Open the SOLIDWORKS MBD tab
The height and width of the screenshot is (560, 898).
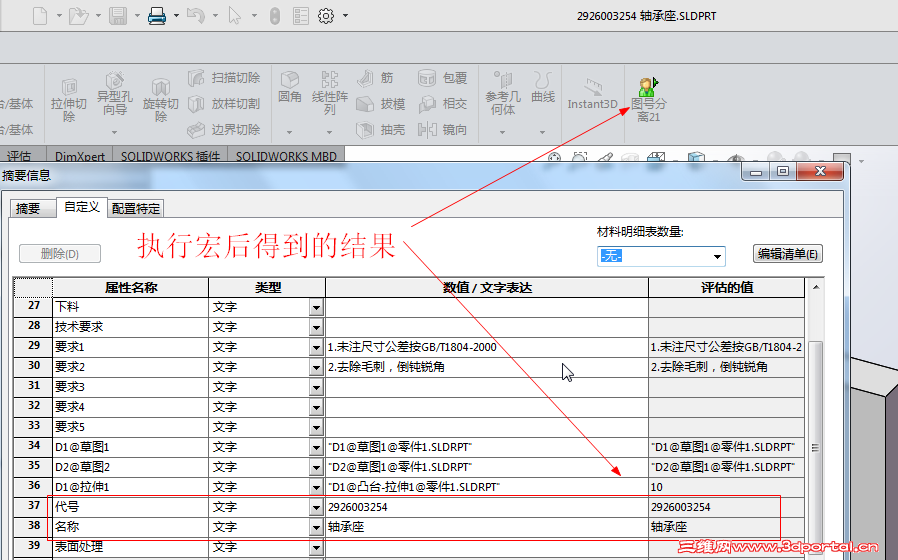(x=286, y=156)
